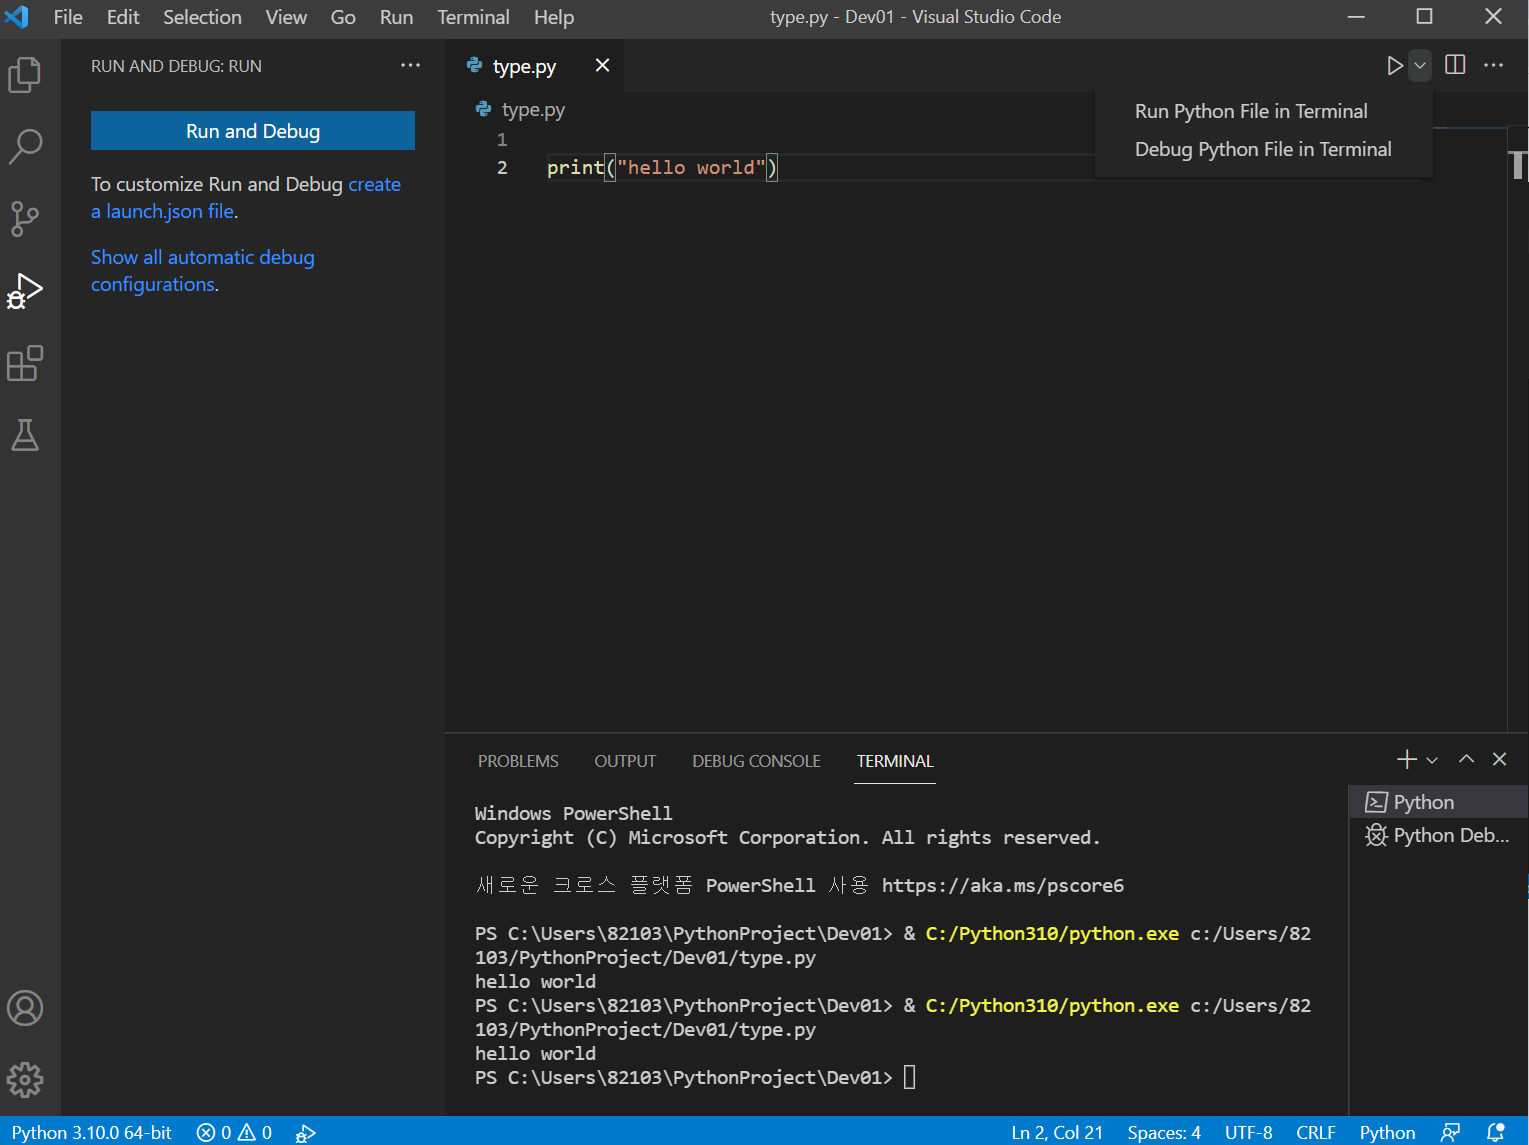Click Spaces: 4 indentation setting
The width and height of the screenshot is (1529, 1145).
coord(1164,1132)
